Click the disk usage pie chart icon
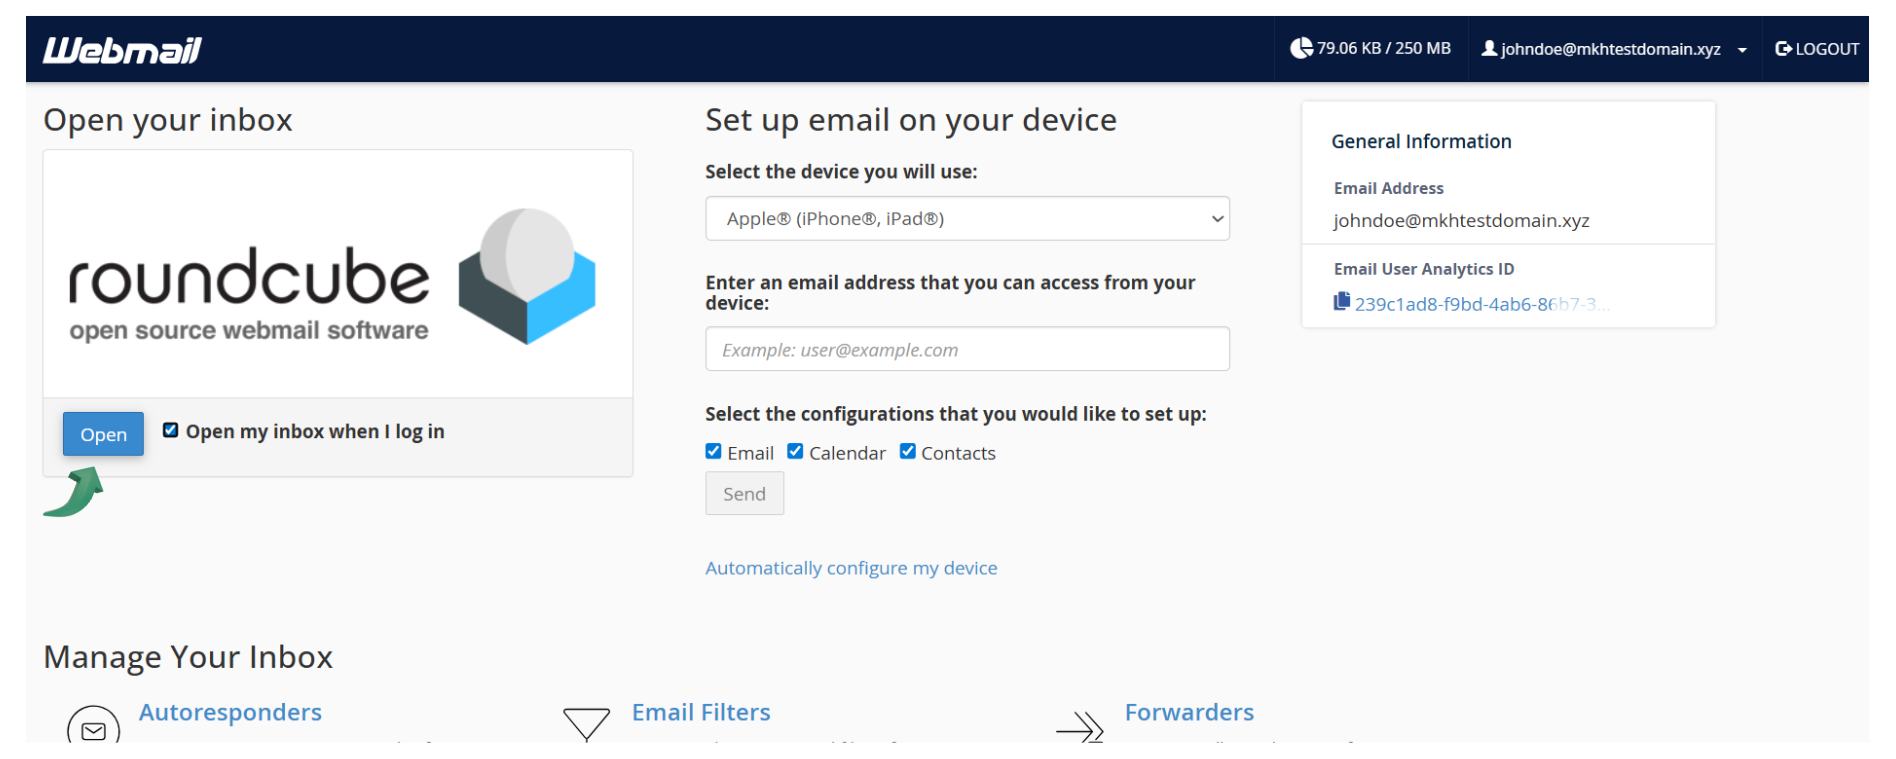 (x=1301, y=48)
